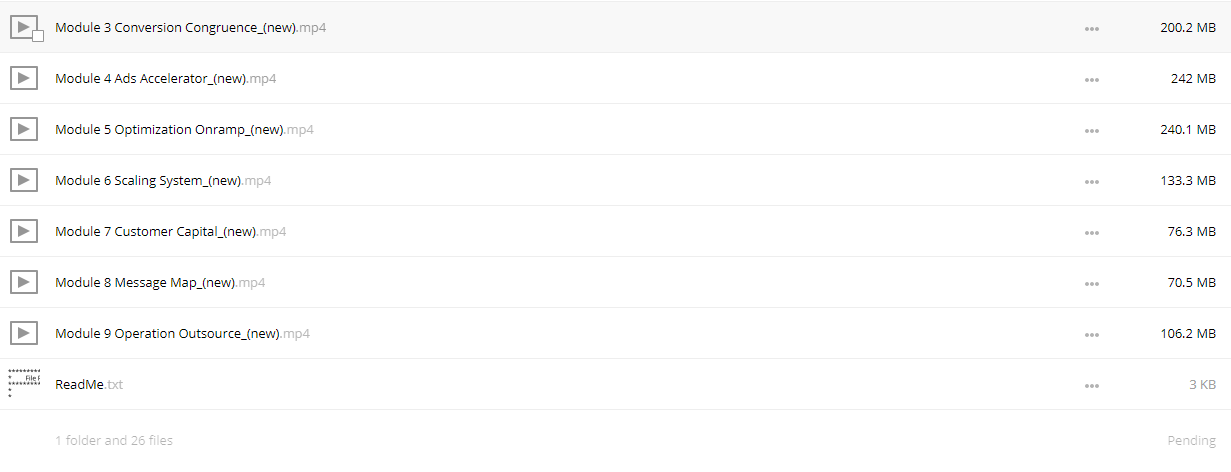The image size is (1231, 472).
Task: Open more options menu for Module 4 Ads Accelerator
Action: [x=1092, y=80]
